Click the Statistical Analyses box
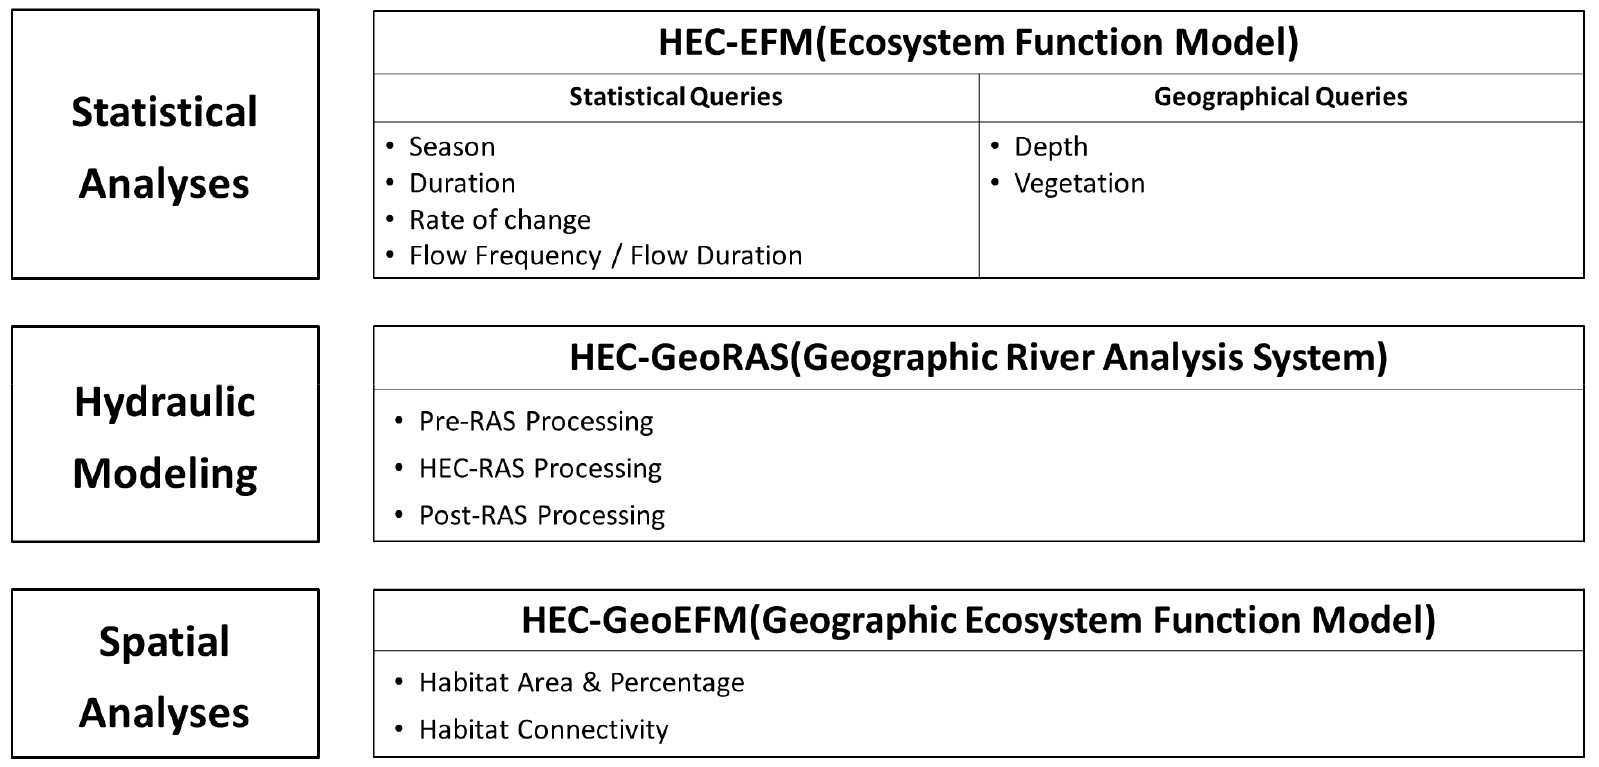The height and width of the screenshot is (767, 1599). click(x=165, y=144)
